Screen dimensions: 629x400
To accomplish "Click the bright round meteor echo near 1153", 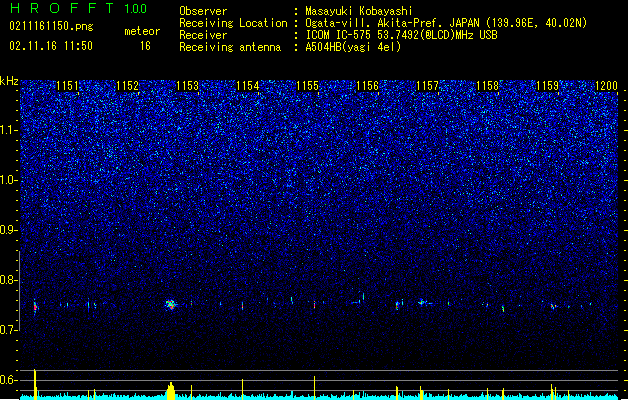I will click(x=171, y=305).
